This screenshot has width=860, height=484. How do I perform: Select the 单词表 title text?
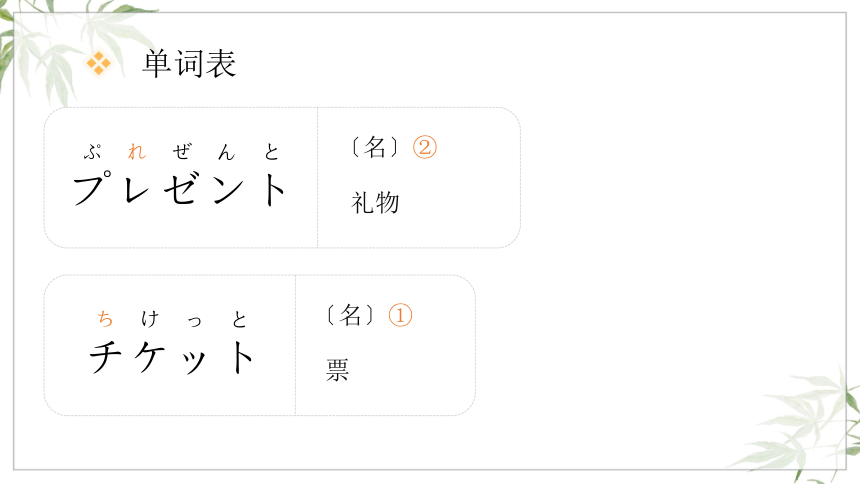(189, 64)
